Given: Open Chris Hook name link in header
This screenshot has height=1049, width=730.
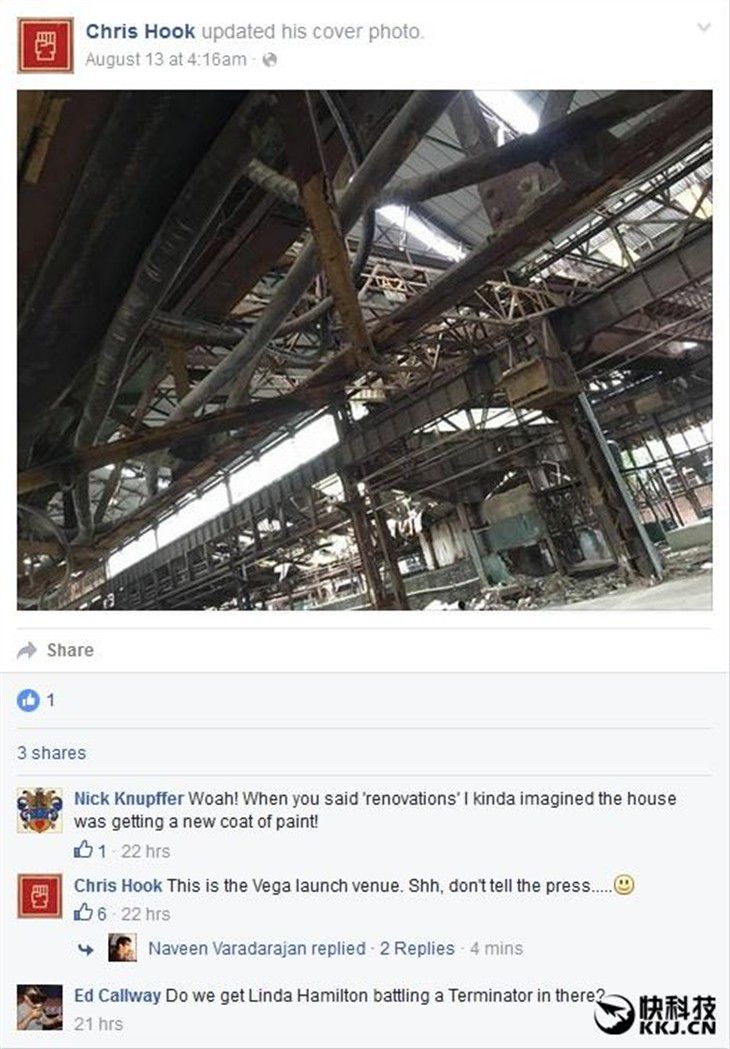Looking at the screenshot, I should click(141, 31).
